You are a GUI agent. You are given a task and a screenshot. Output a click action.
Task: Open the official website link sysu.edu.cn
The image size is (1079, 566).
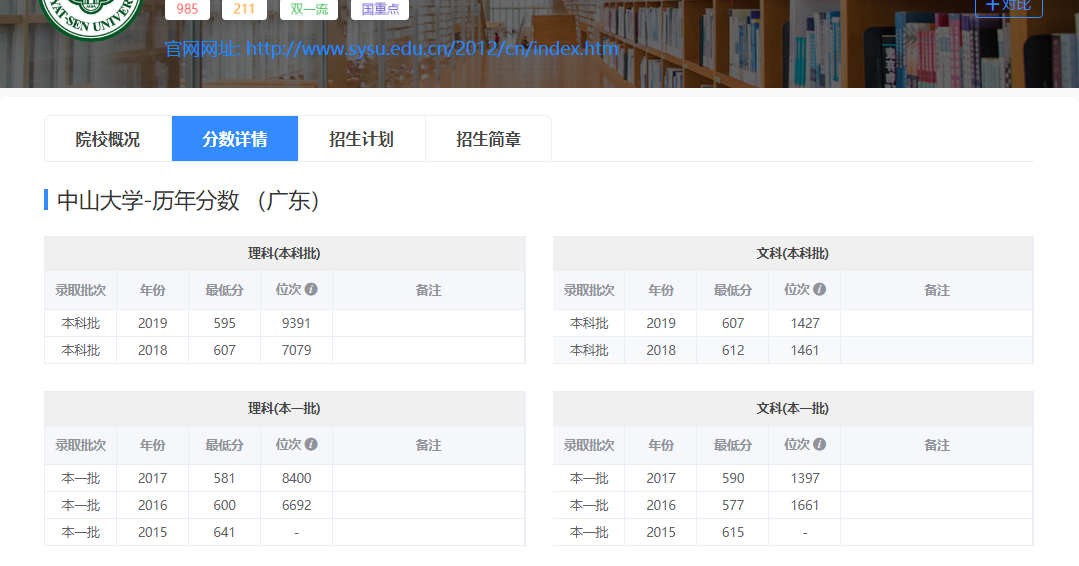pyautogui.click(x=432, y=49)
